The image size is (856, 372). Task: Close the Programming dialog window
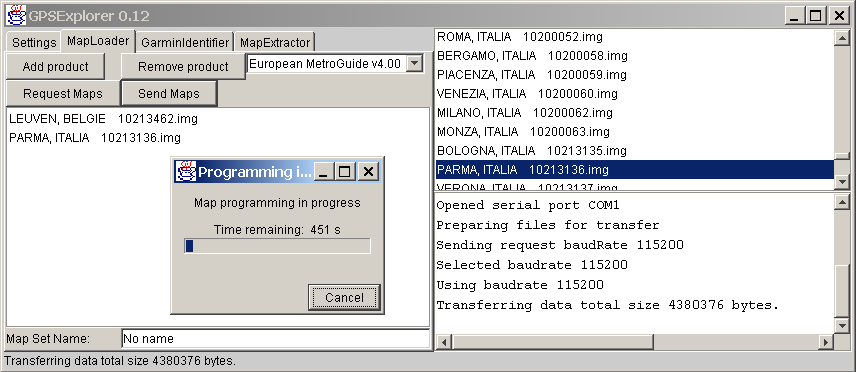pos(368,172)
